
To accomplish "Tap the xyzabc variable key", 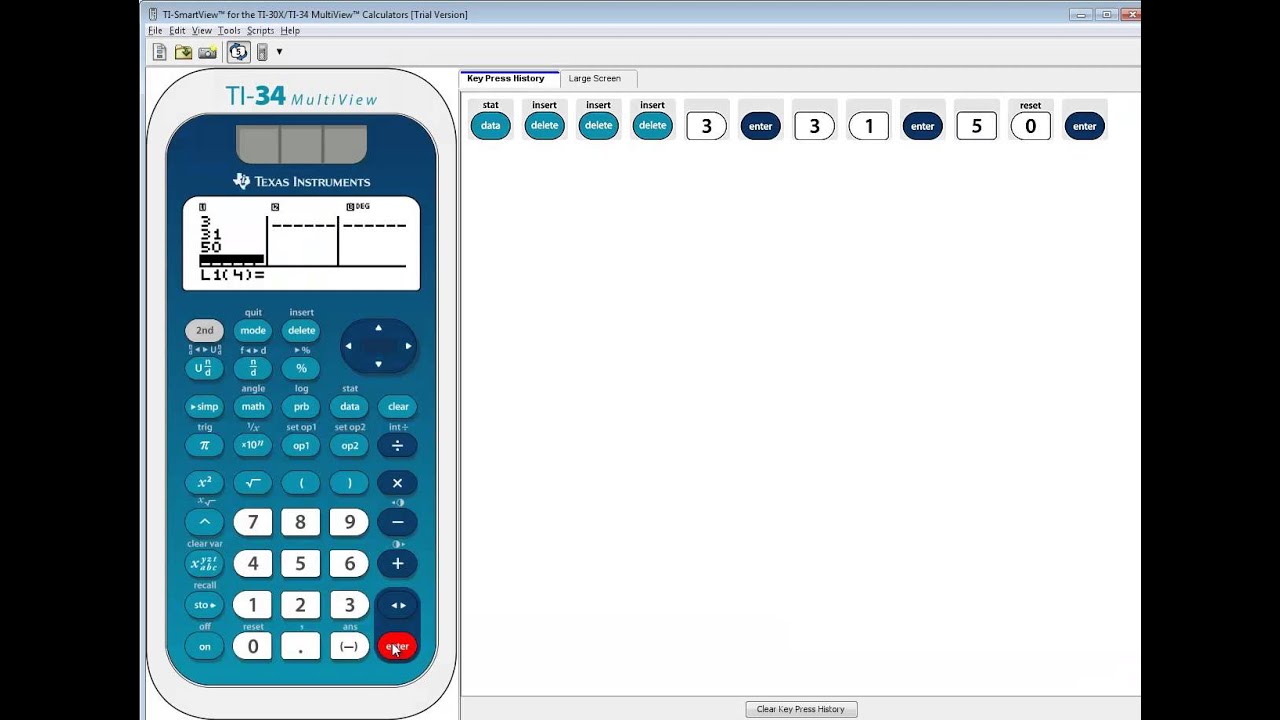I will click(204, 563).
